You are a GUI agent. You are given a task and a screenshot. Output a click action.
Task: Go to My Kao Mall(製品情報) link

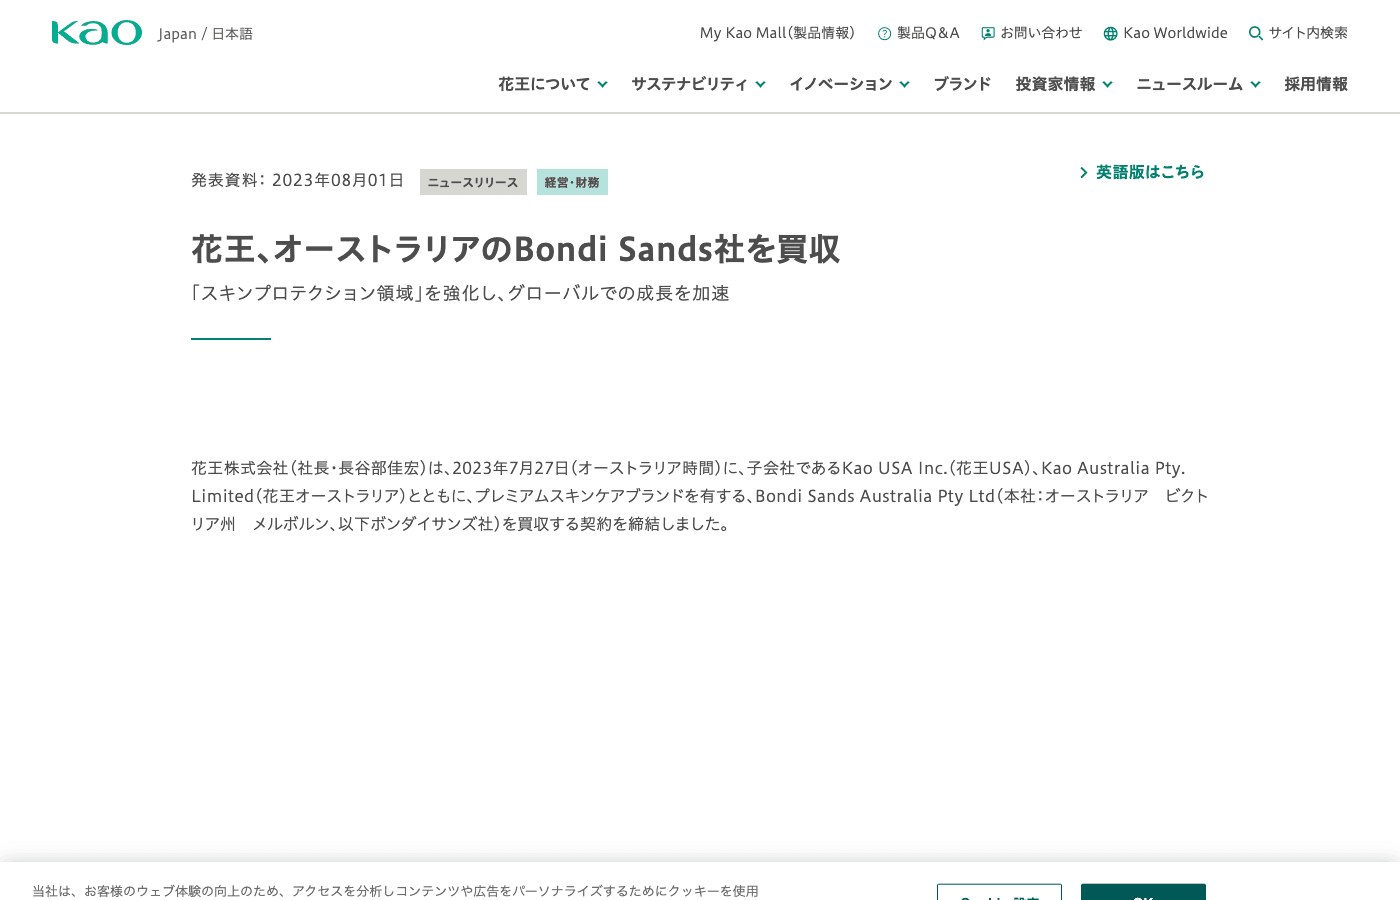point(777,33)
